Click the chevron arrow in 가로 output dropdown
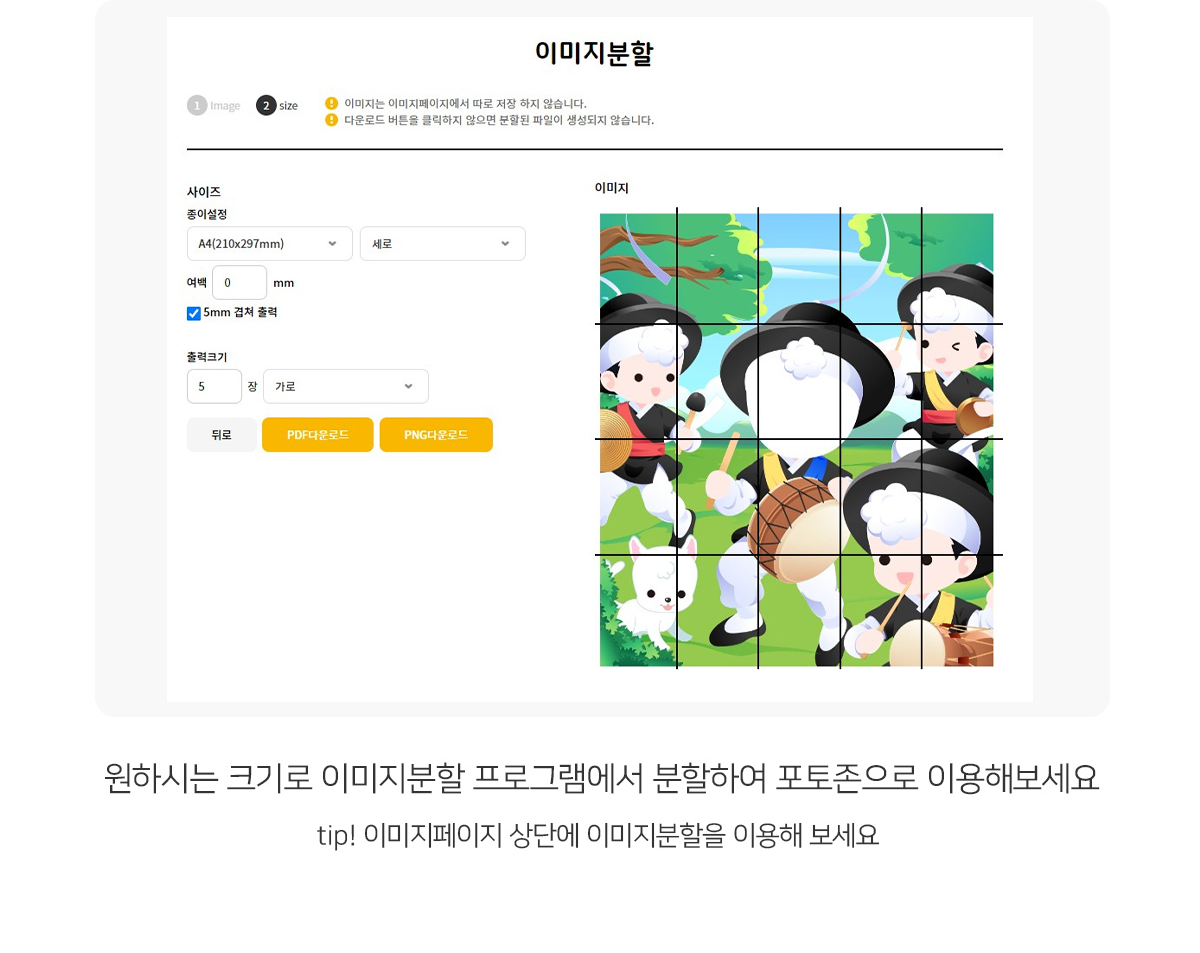 (x=408, y=386)
